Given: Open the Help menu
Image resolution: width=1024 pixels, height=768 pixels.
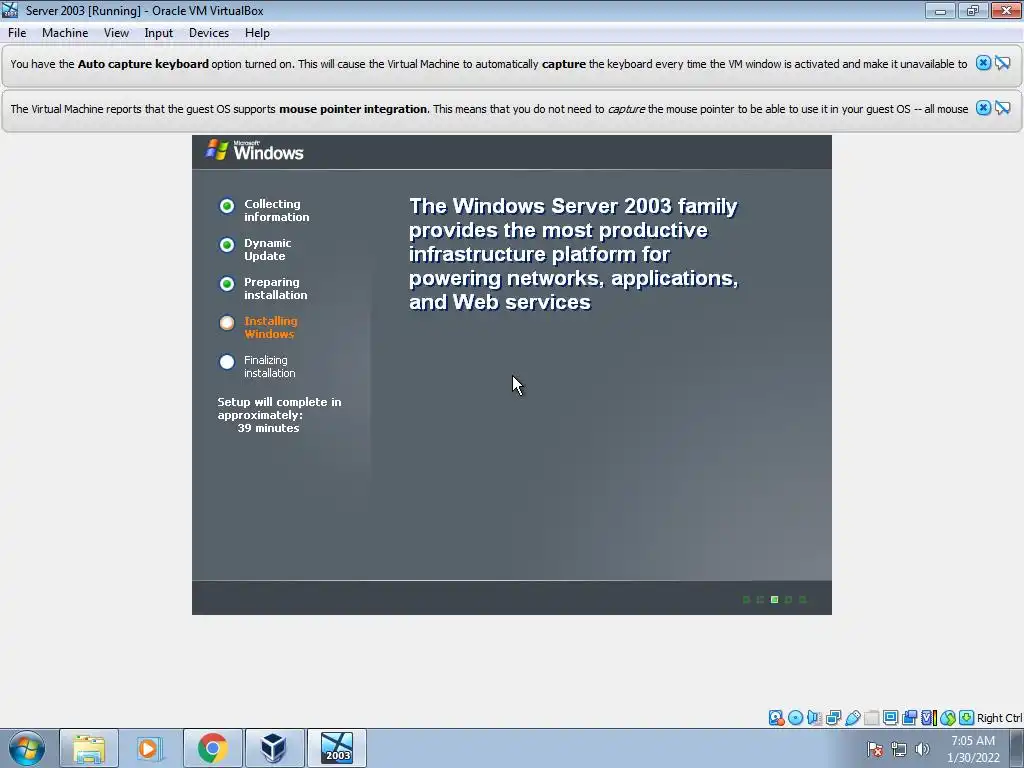Looking at the screenshot, I should (257, 33).
